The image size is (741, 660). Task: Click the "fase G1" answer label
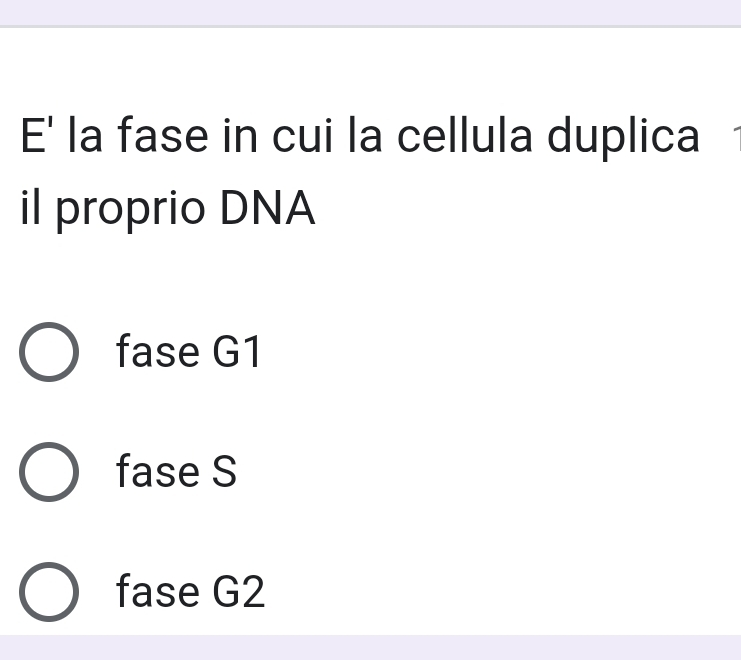188,353
